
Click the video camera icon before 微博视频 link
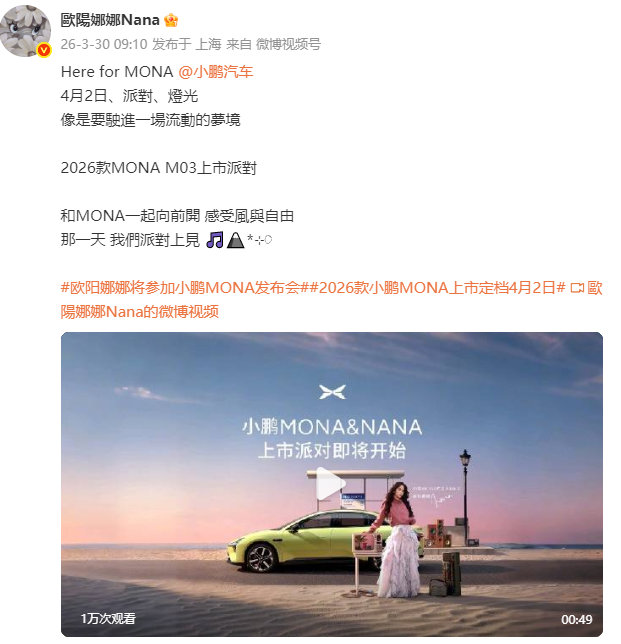pyautogui.click(x=577, y=288)
